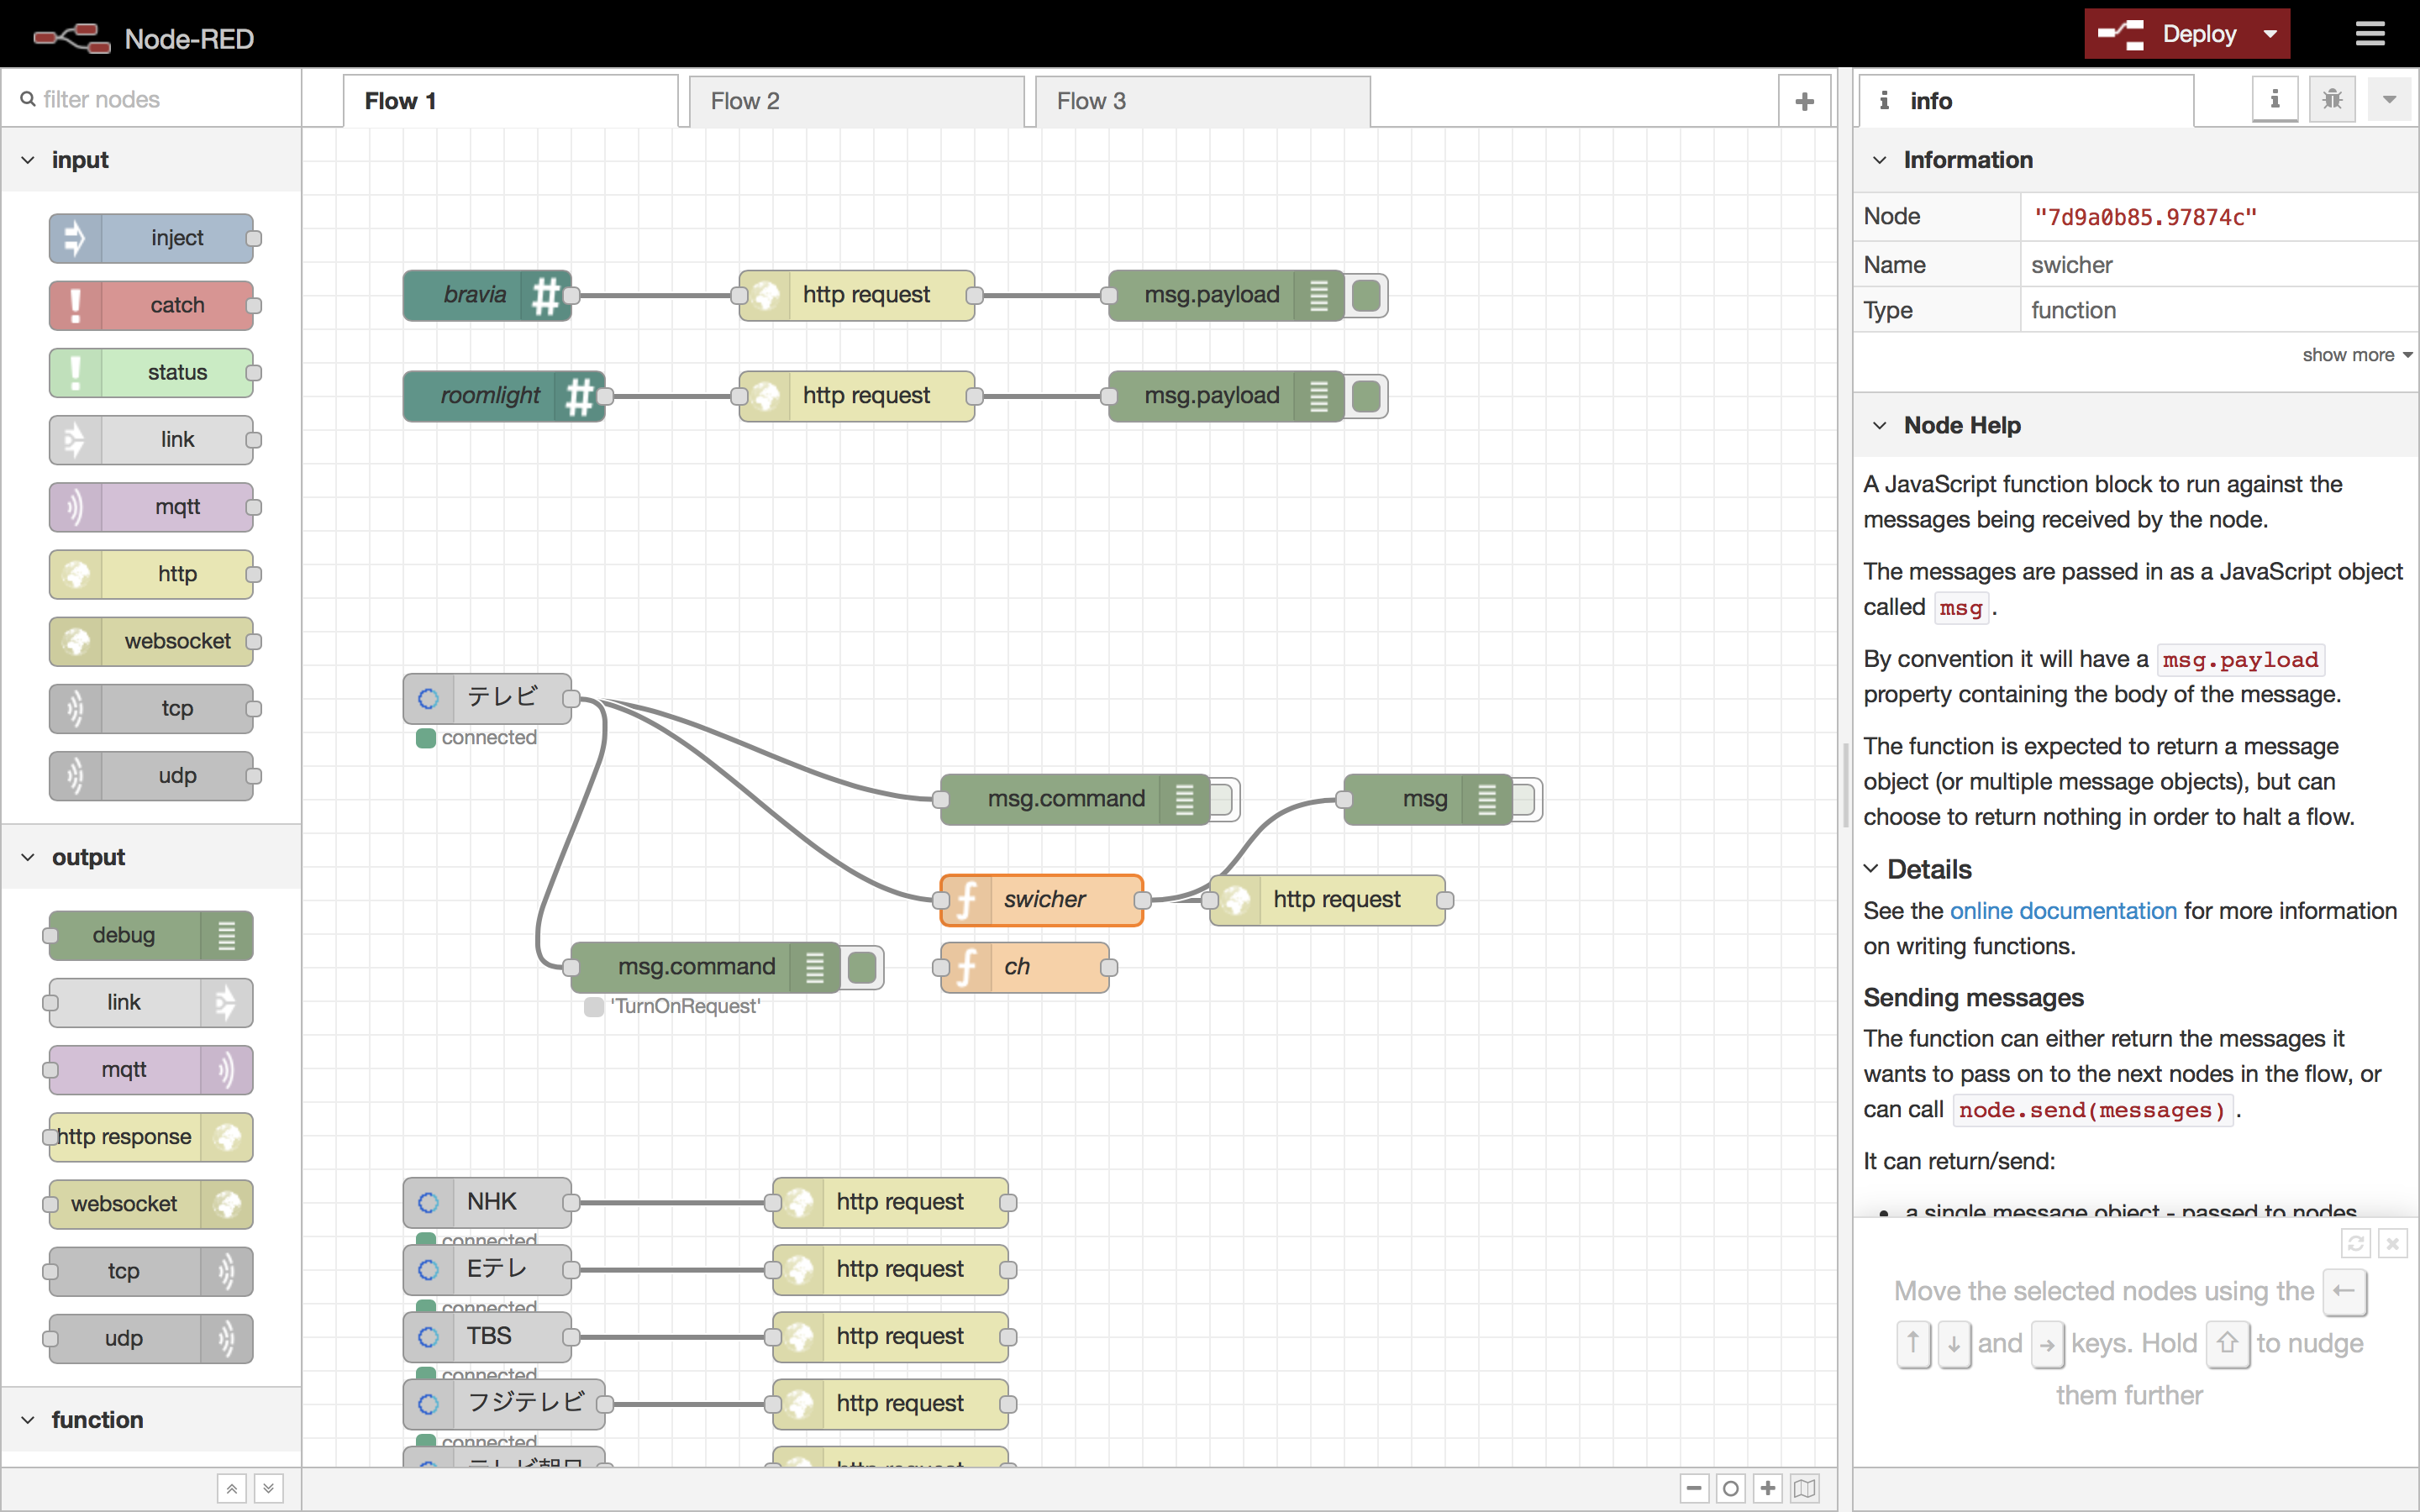Switch to the Flow 2 tab
The width and height of the screenshot is (2420, 1512).
tap(746, 100)
